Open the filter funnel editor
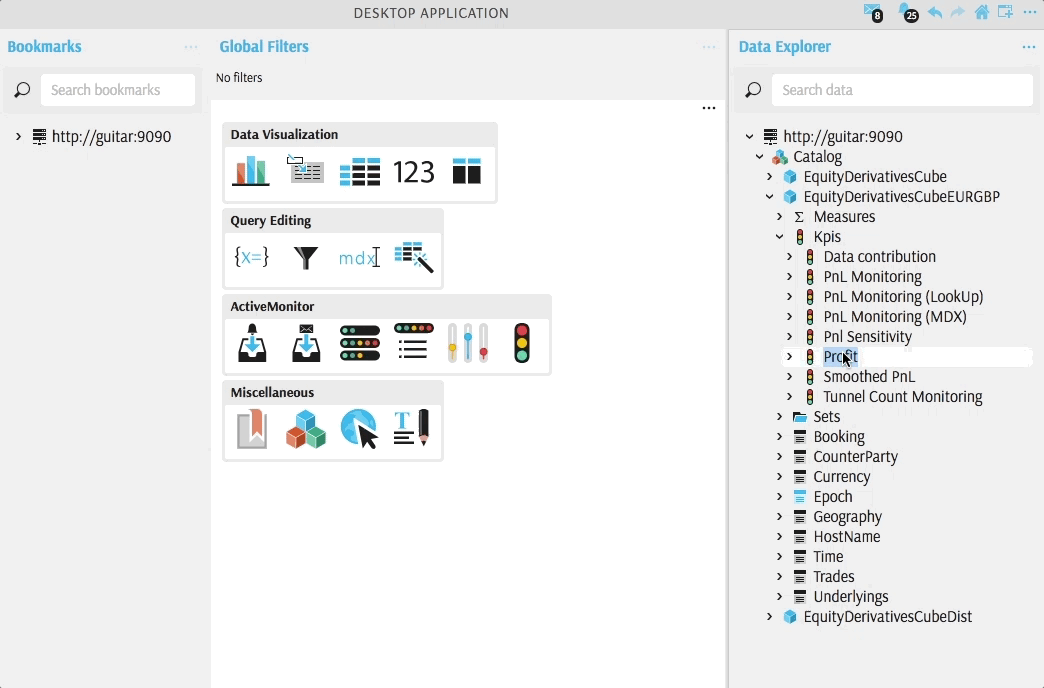This screenshot has width=1044, height=688. coord(306,258)
